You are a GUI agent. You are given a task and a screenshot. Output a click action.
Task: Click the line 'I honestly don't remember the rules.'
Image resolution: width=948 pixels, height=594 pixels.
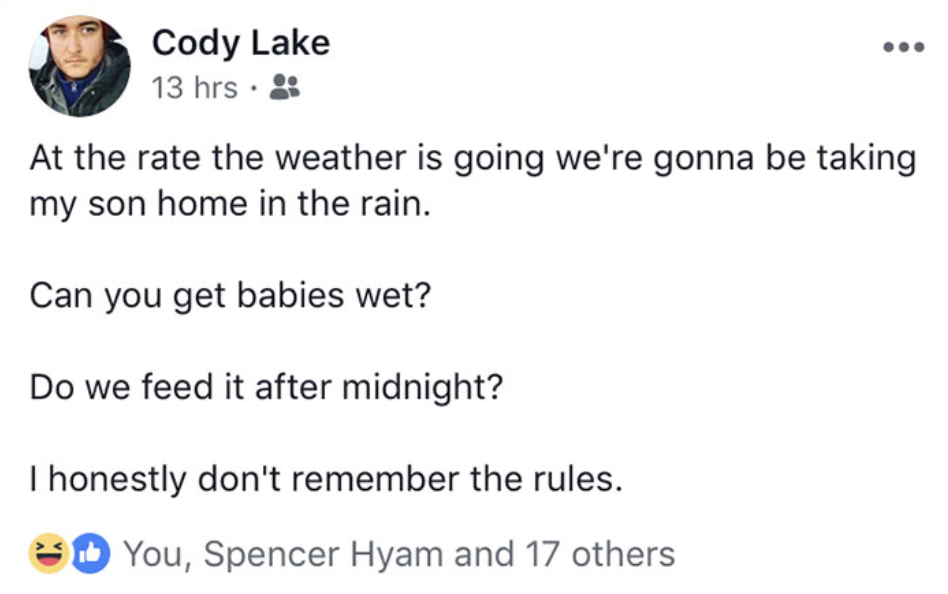point(326,479)
